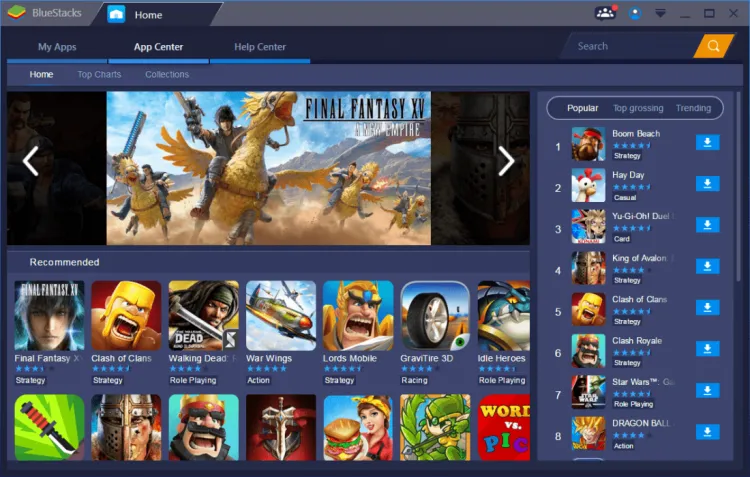Screen dimensions: 750x477
Task: Click the Clash Royale title text
Action: [x=637, y=341]
